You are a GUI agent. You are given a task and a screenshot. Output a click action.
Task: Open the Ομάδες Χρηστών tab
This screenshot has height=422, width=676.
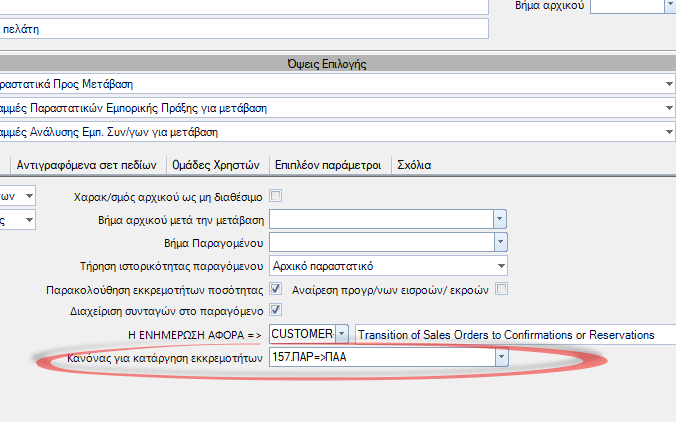coord(216,165)
